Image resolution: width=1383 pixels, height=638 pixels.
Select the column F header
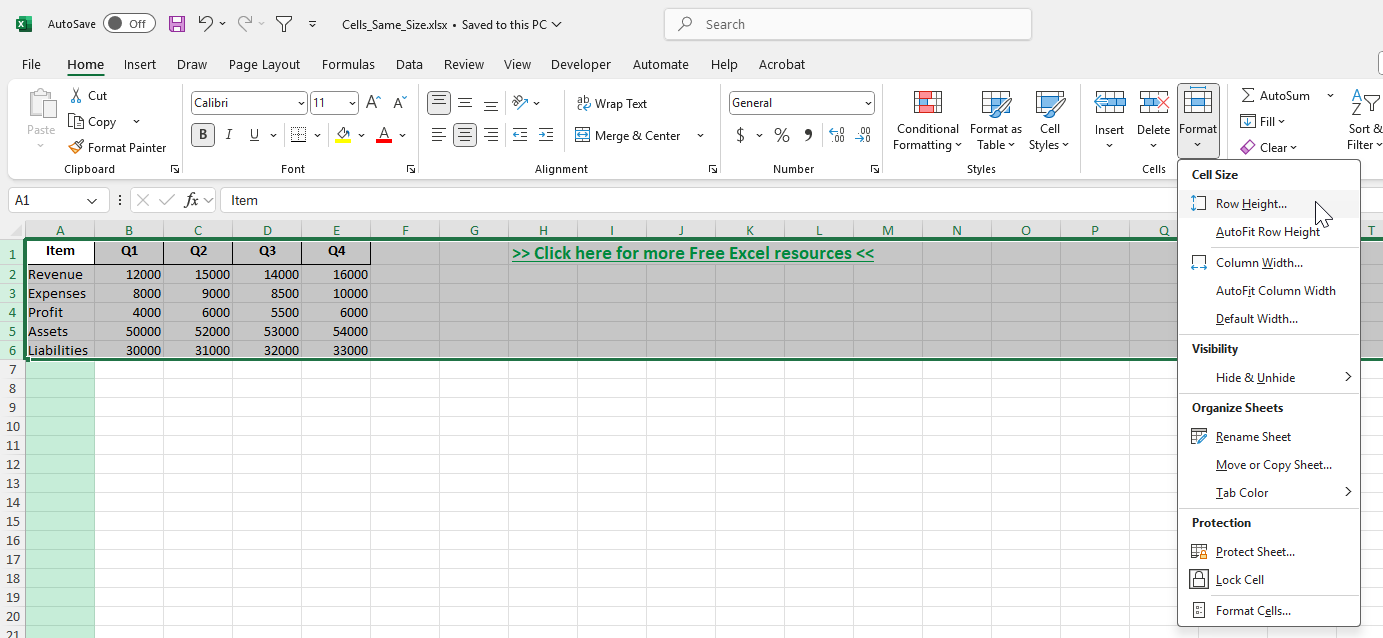coord(405,231)
